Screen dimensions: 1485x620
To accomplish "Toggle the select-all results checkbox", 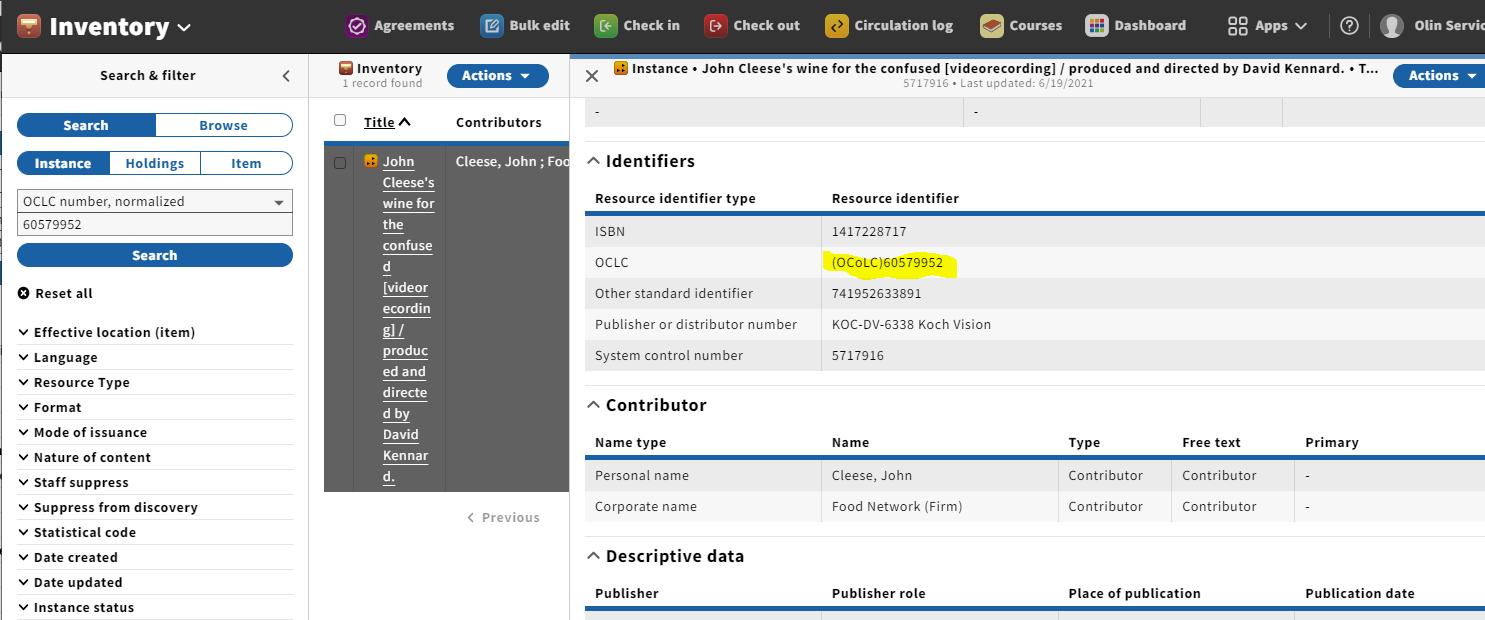I will [340, 121].
